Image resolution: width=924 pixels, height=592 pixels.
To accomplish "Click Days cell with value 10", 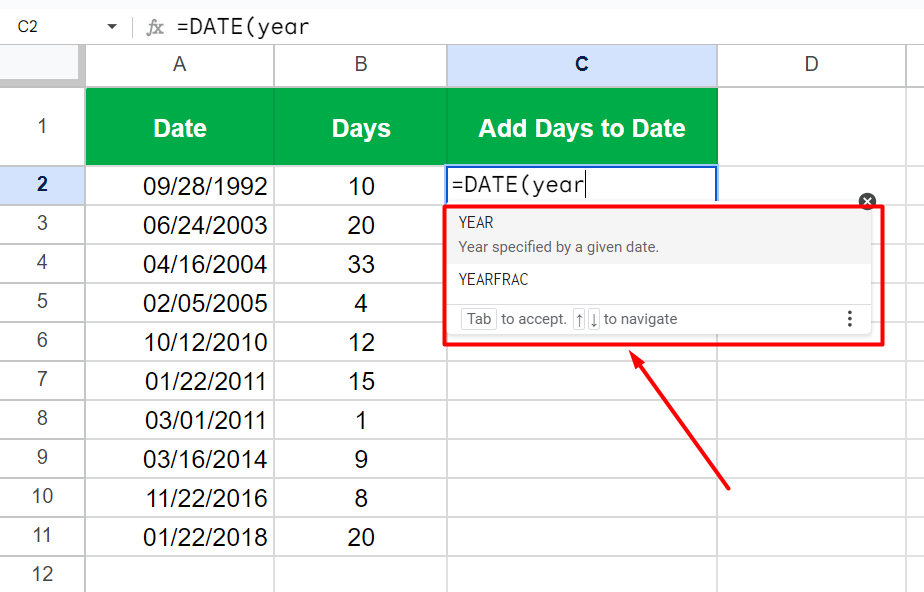I will point(361,186).
